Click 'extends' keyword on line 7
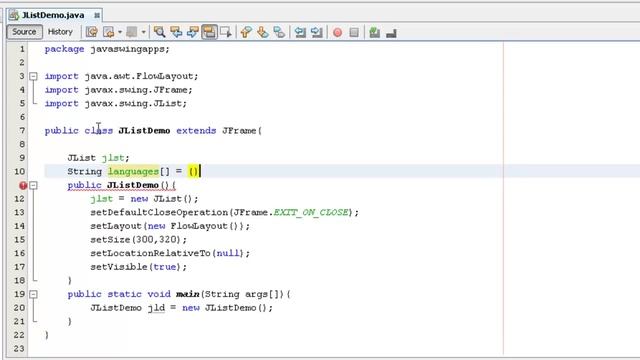Image resolution: width=640 pixels, height=360 pixels. click(x=196, y=131)
